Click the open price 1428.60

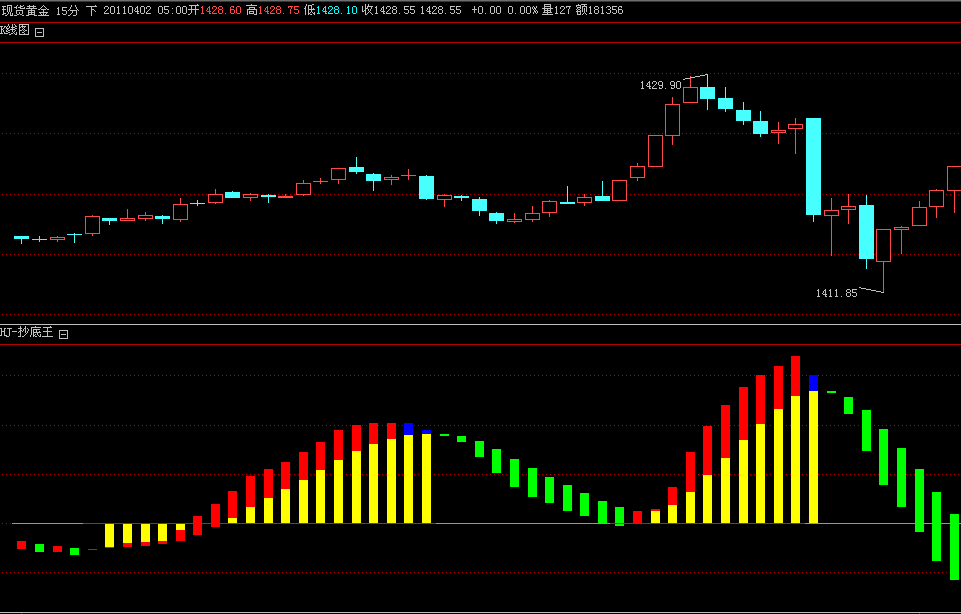(x=219, y=10)
